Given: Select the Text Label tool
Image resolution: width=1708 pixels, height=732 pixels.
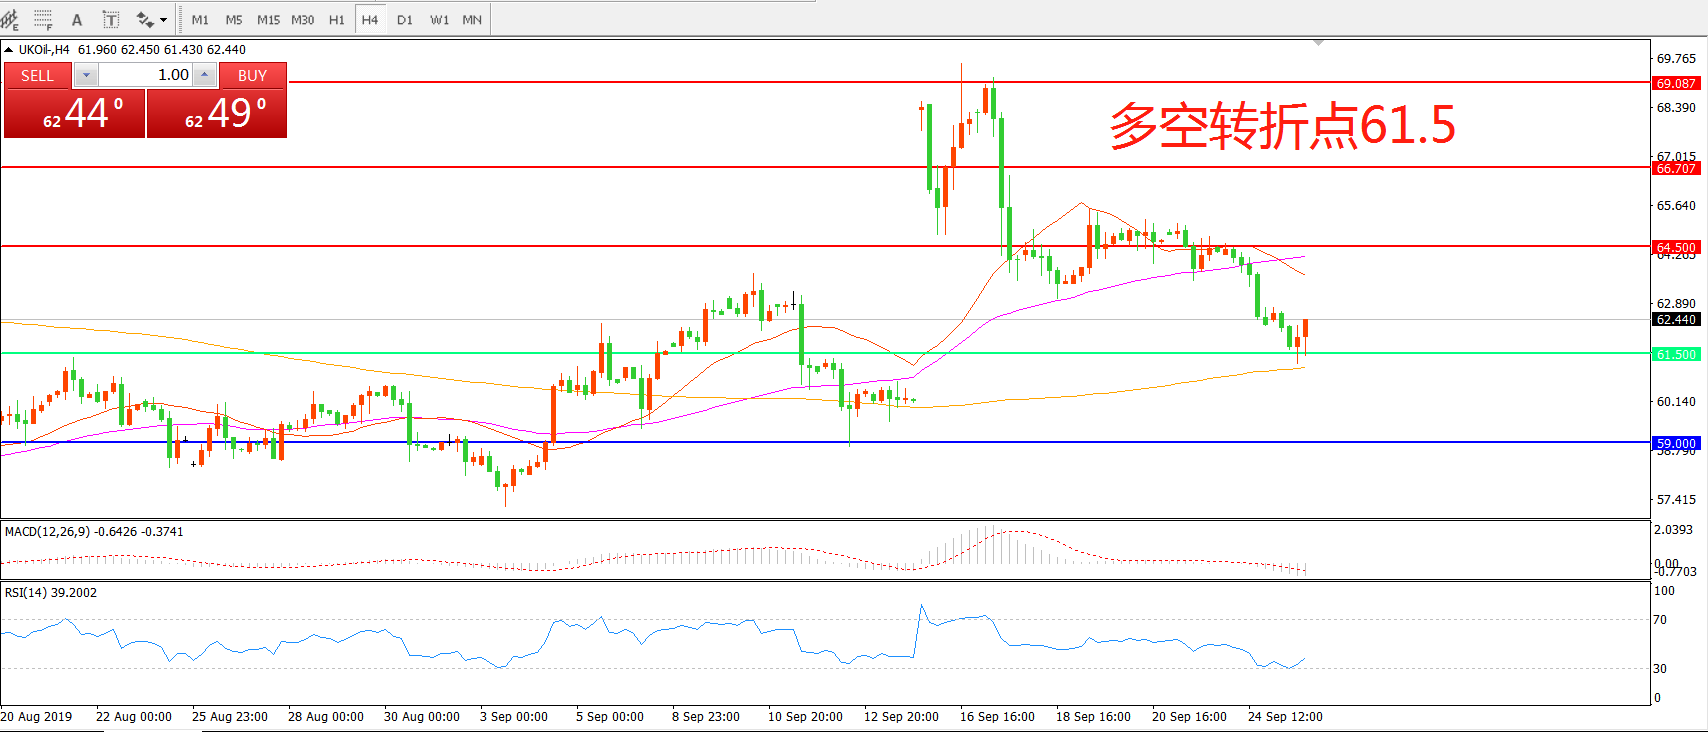Looking at the screenshot, I should pos(111,19).
